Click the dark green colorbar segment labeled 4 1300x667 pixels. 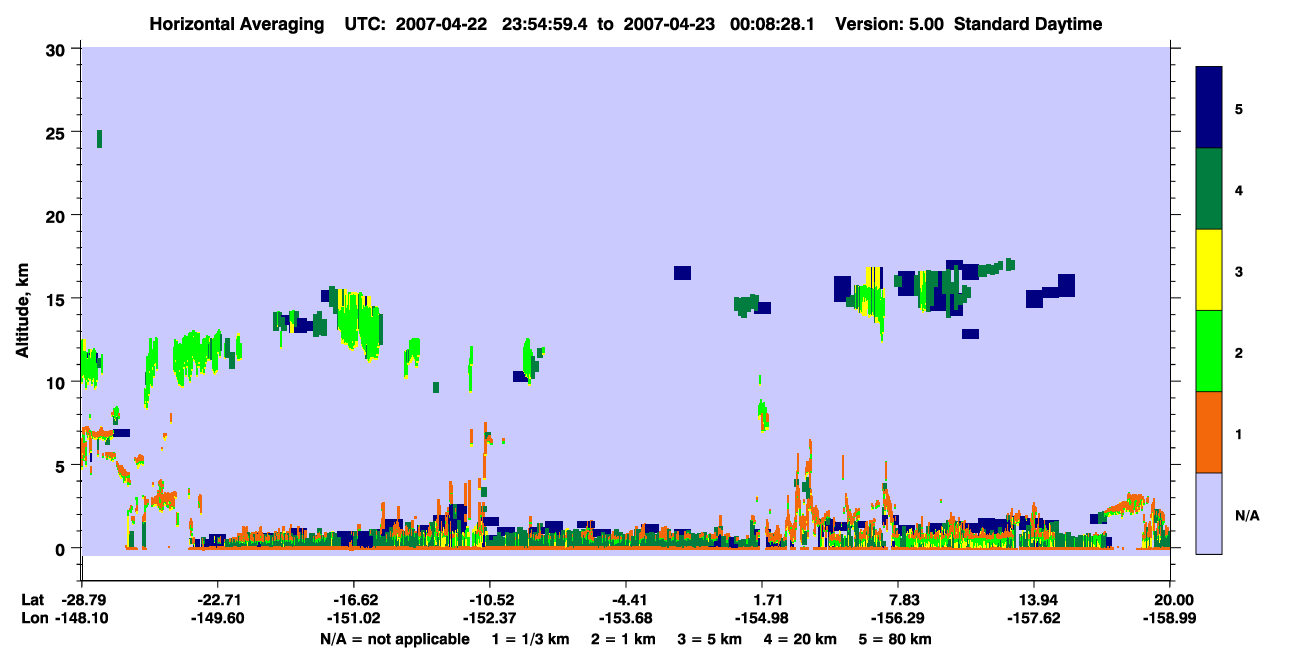point(1209,189)
